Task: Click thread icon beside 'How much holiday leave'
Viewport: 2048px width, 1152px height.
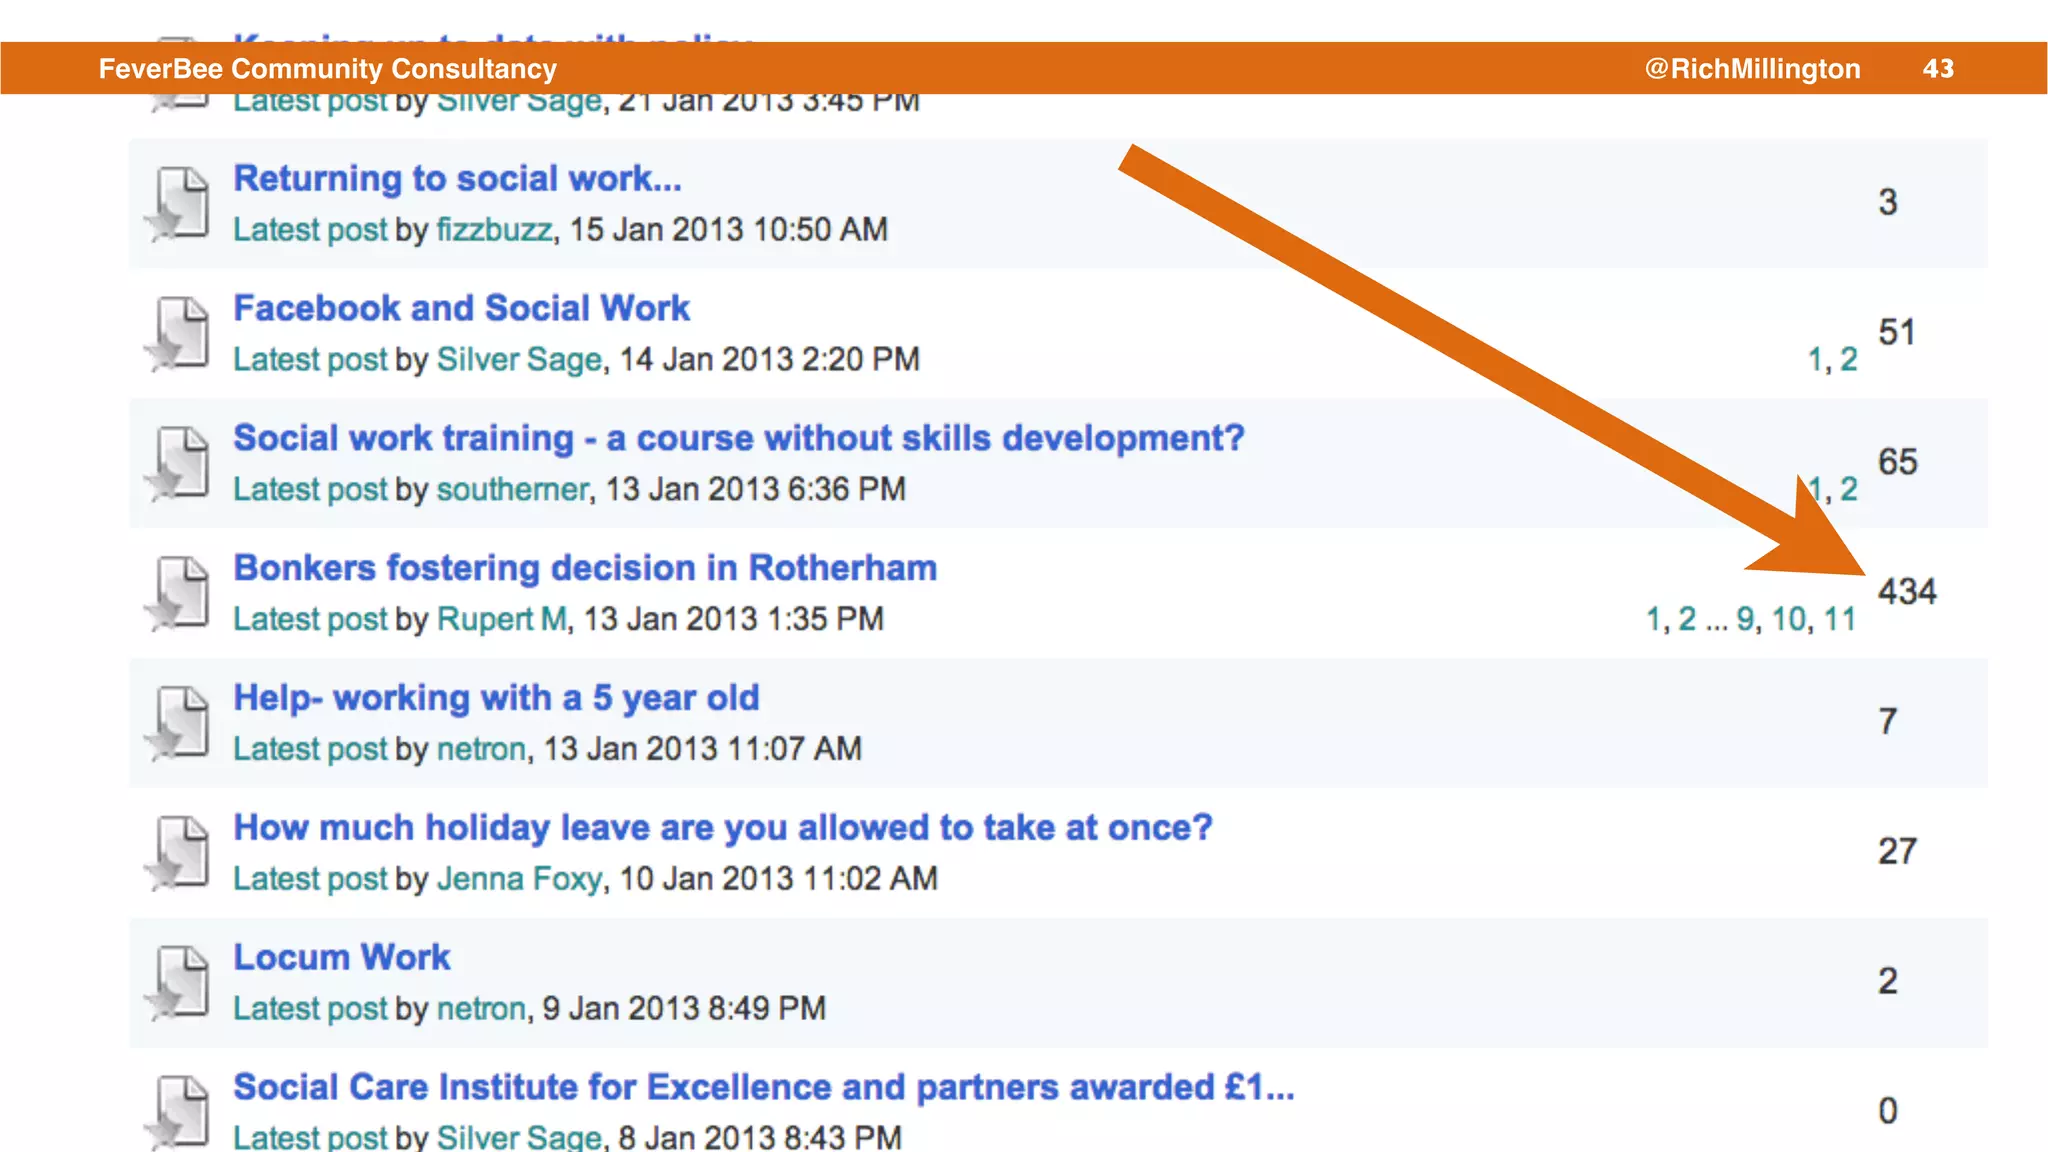Action: [178, 854]
